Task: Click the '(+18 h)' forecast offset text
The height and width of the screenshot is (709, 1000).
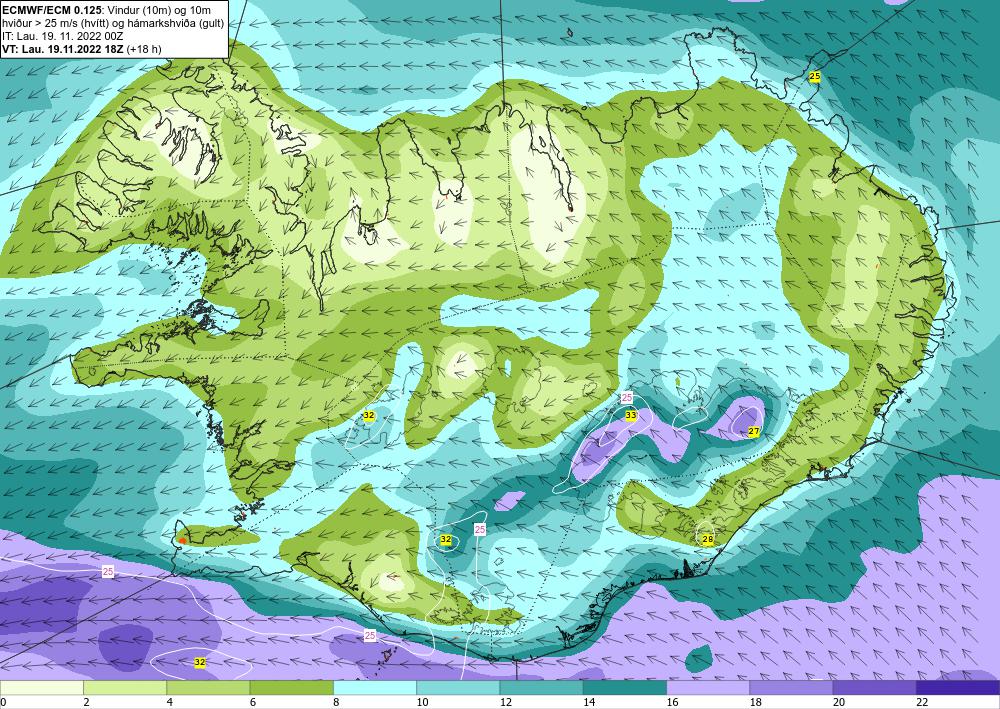Action: [x=144, y=49]
